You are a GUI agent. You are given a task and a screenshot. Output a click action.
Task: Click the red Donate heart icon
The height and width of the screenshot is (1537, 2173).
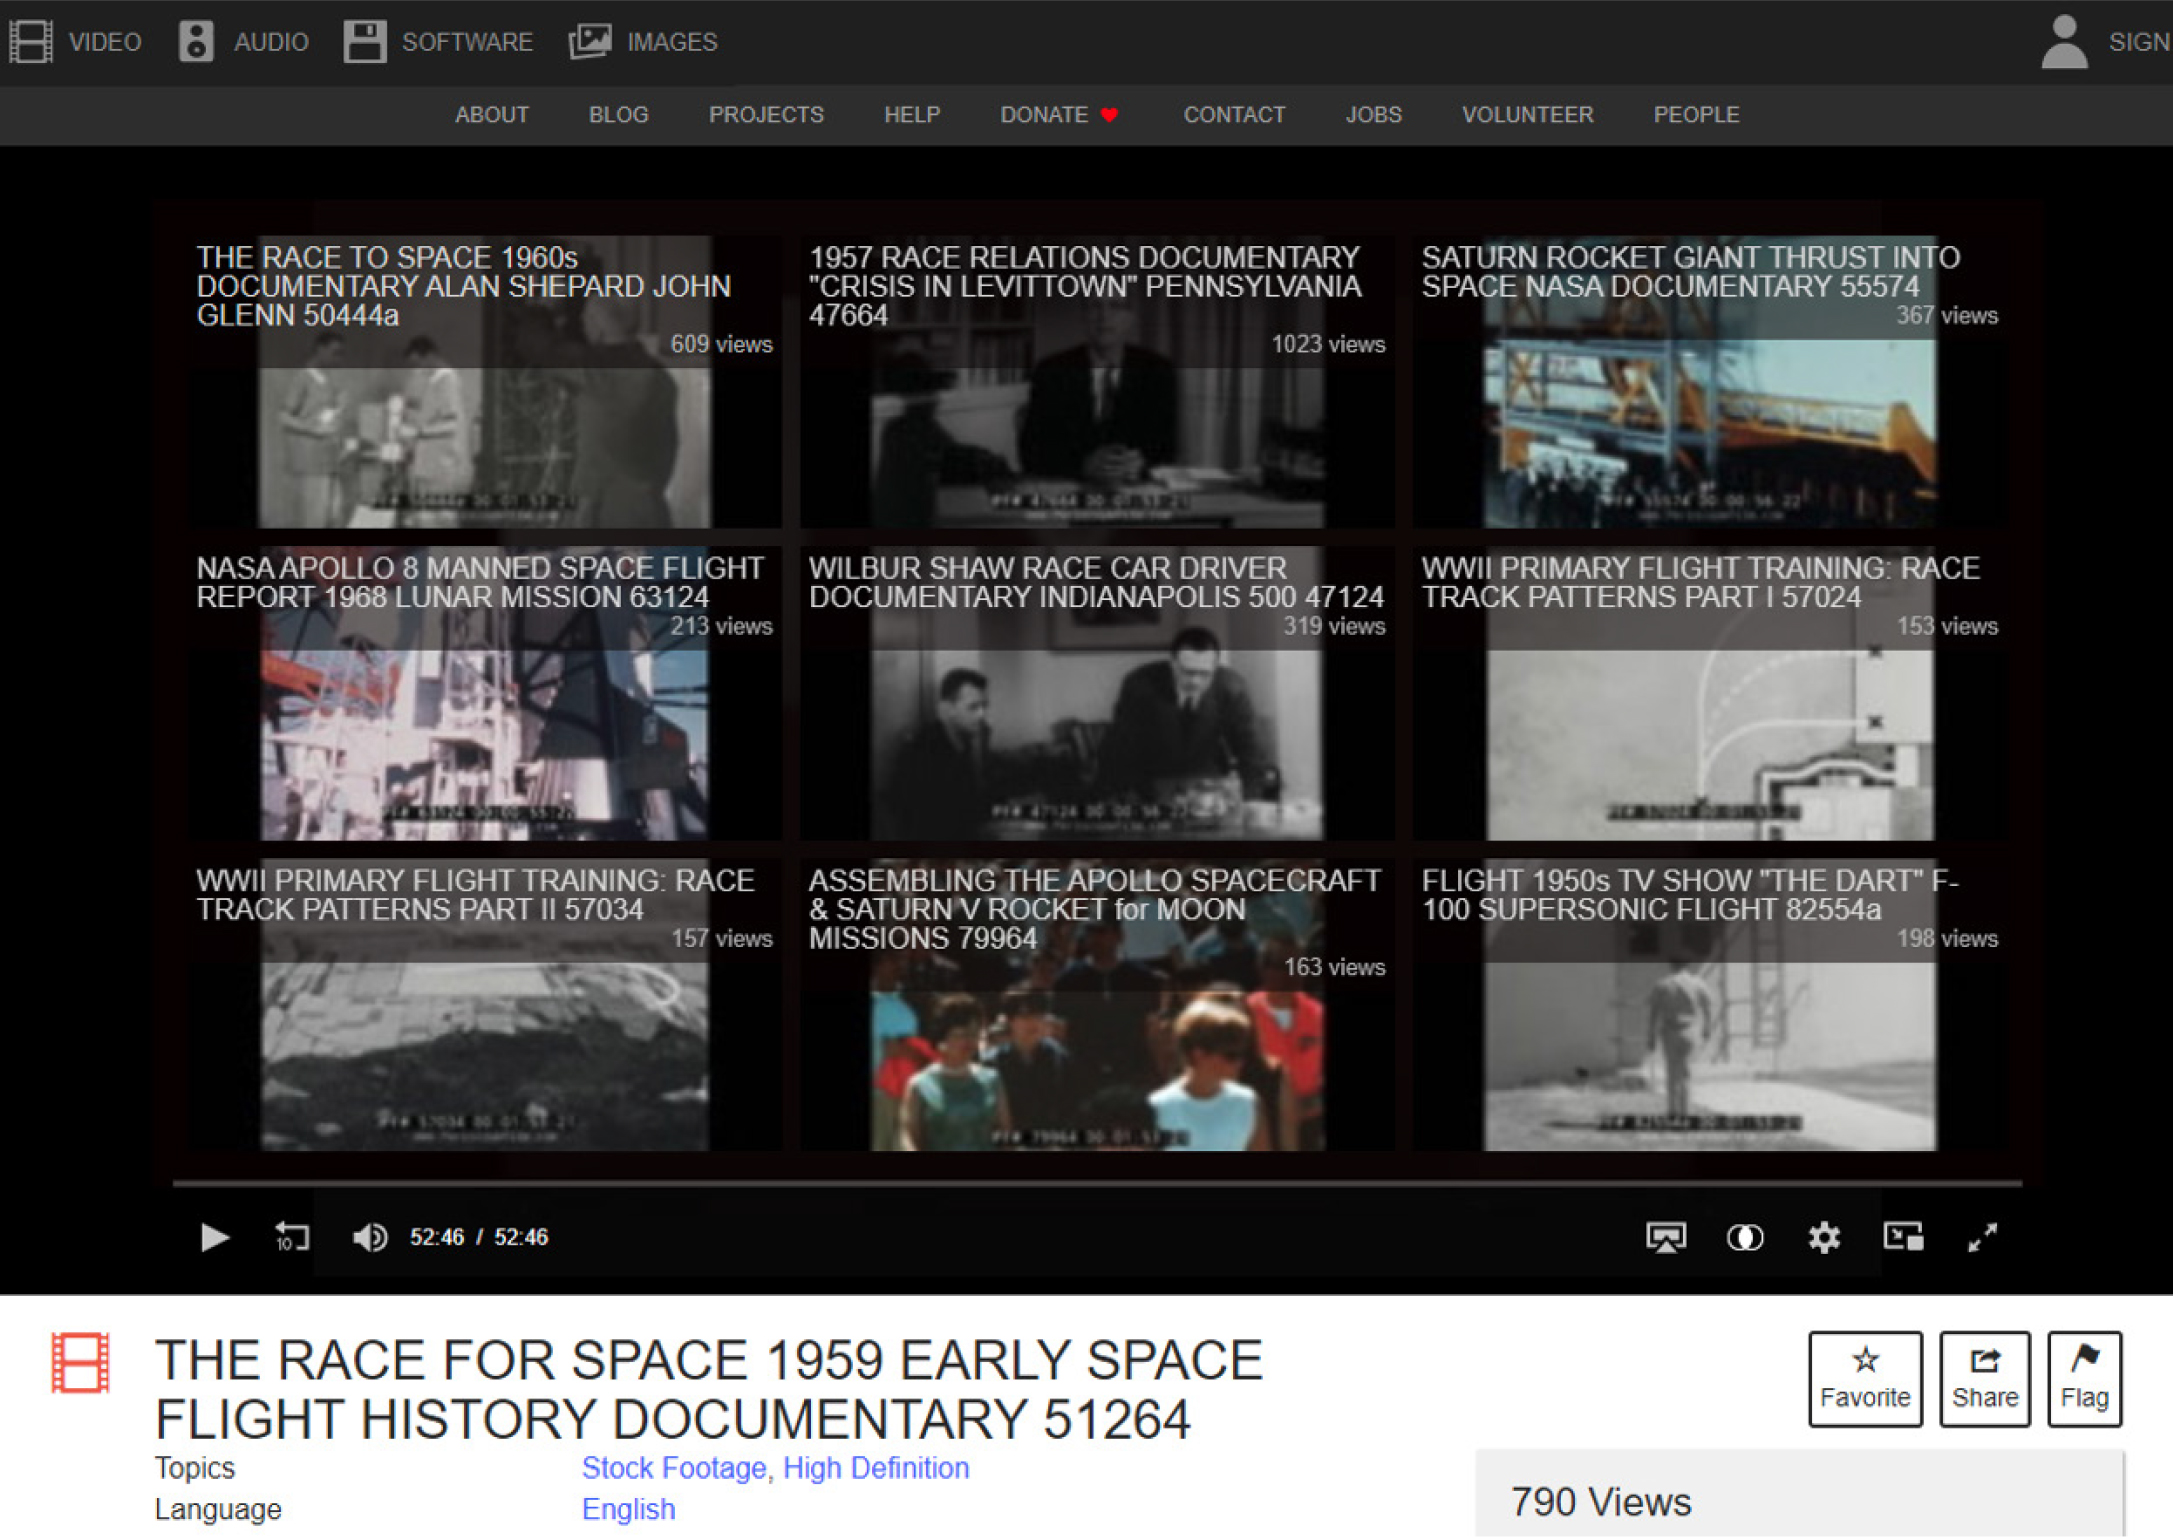[x=1109, y=115]
